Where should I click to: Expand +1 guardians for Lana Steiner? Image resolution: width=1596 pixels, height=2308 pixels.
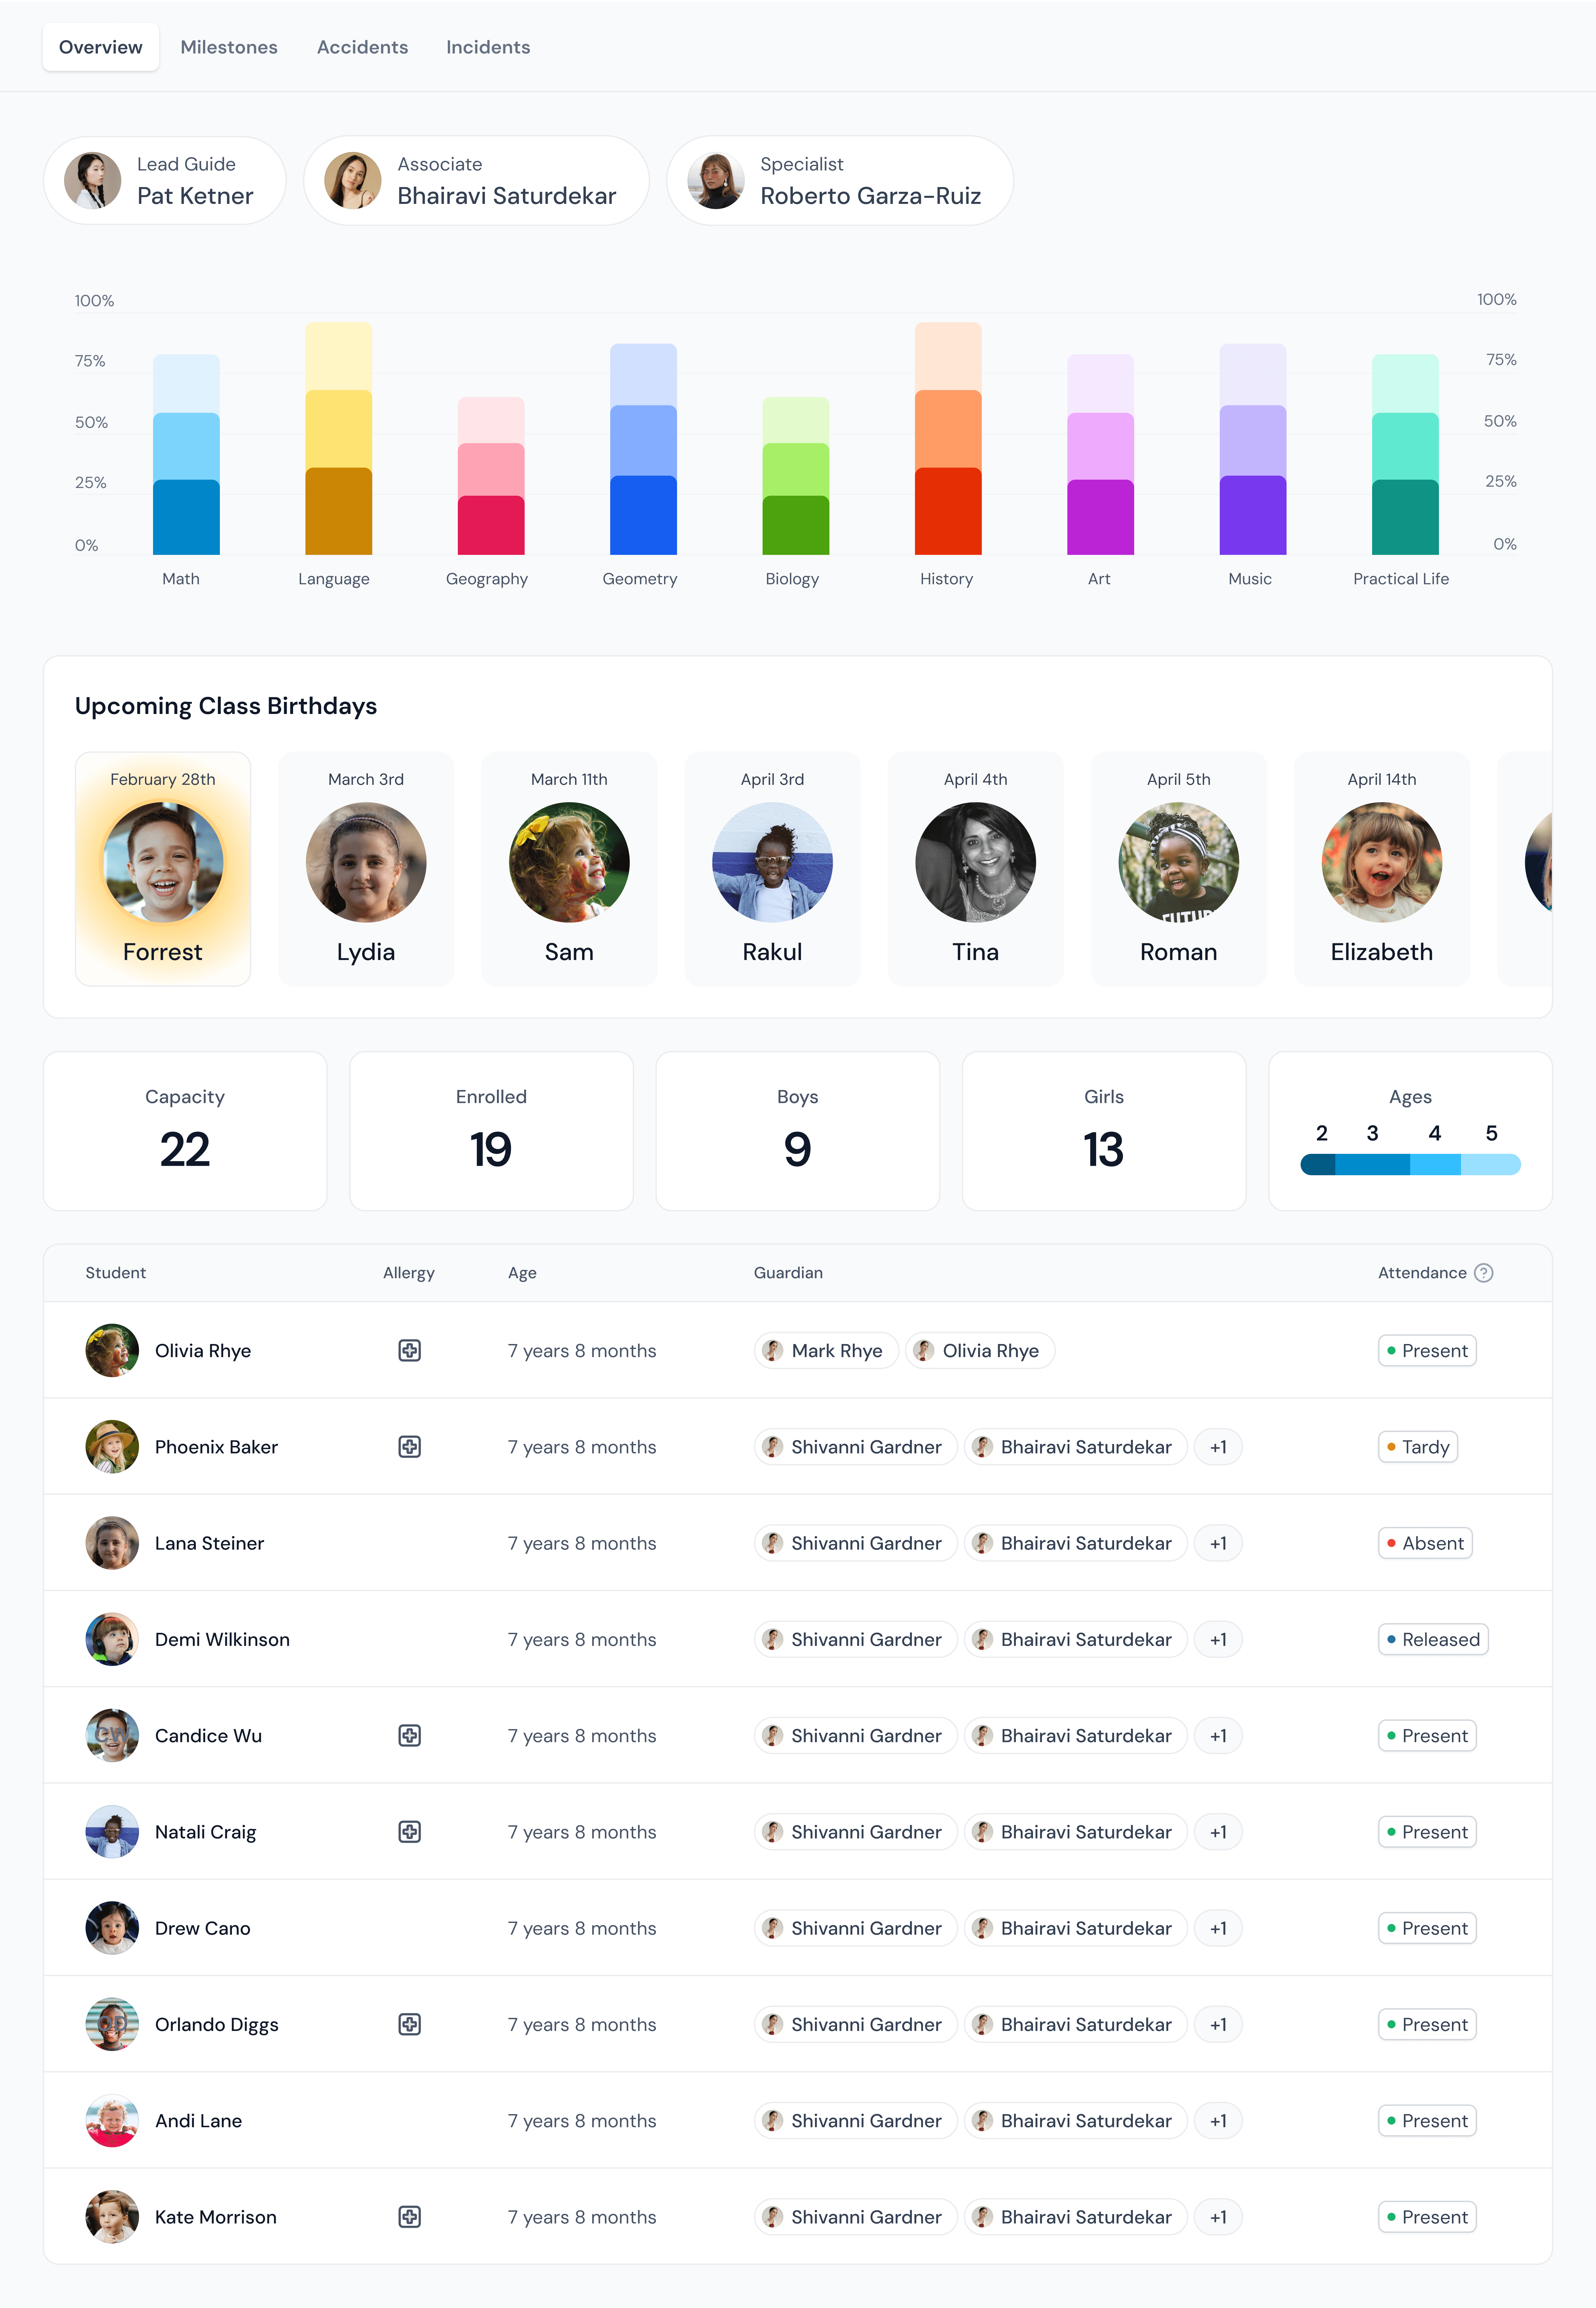(1218, 1543)
